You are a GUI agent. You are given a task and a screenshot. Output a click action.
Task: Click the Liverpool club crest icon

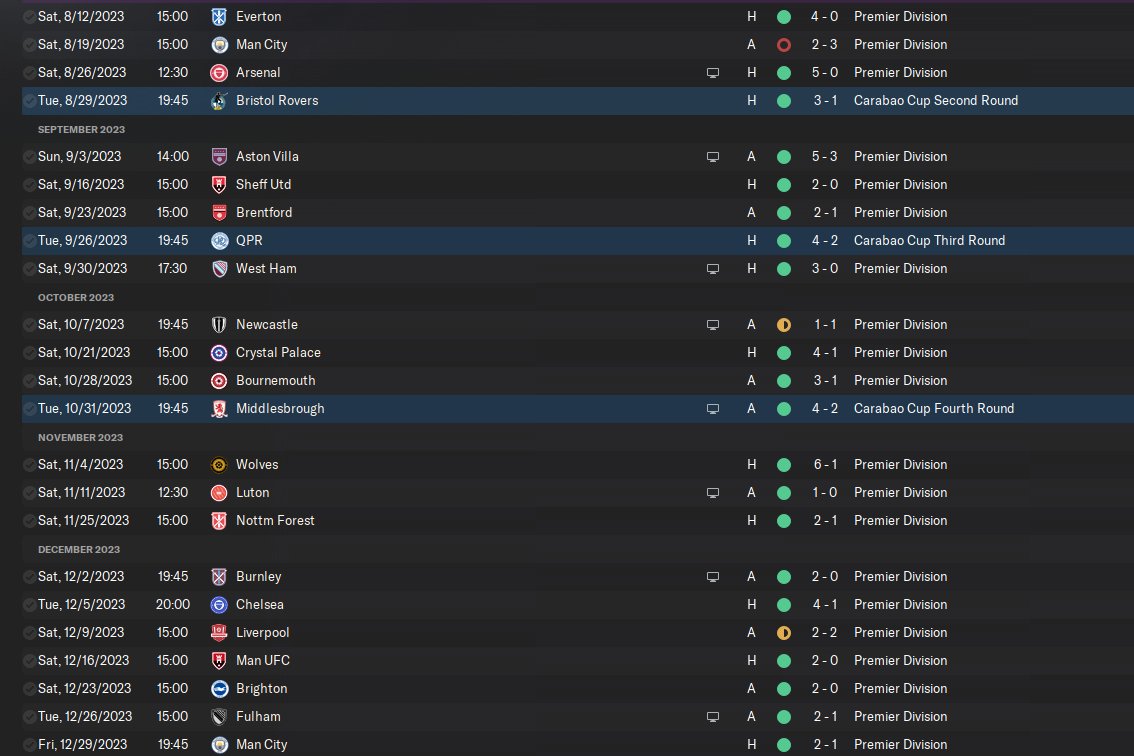pos(219,633)
